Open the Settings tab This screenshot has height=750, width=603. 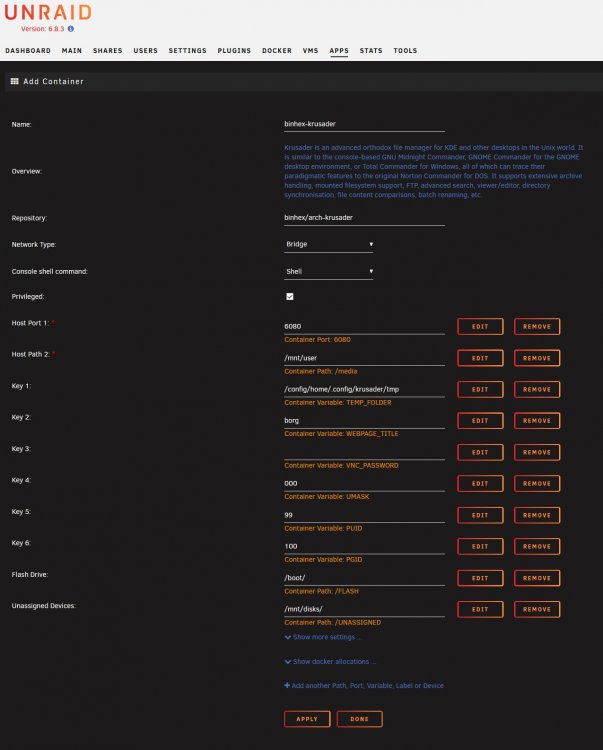pyautogui.click(x=187, y=51)
